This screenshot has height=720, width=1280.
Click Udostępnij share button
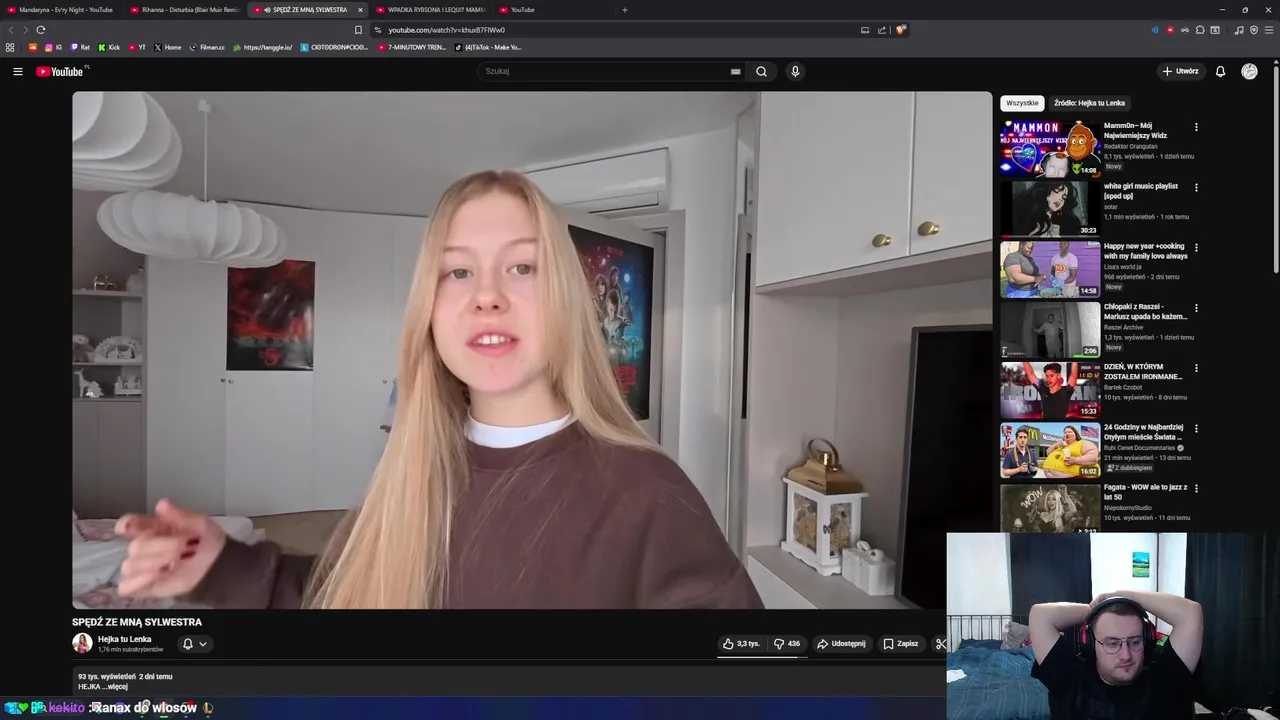(841, 644)
